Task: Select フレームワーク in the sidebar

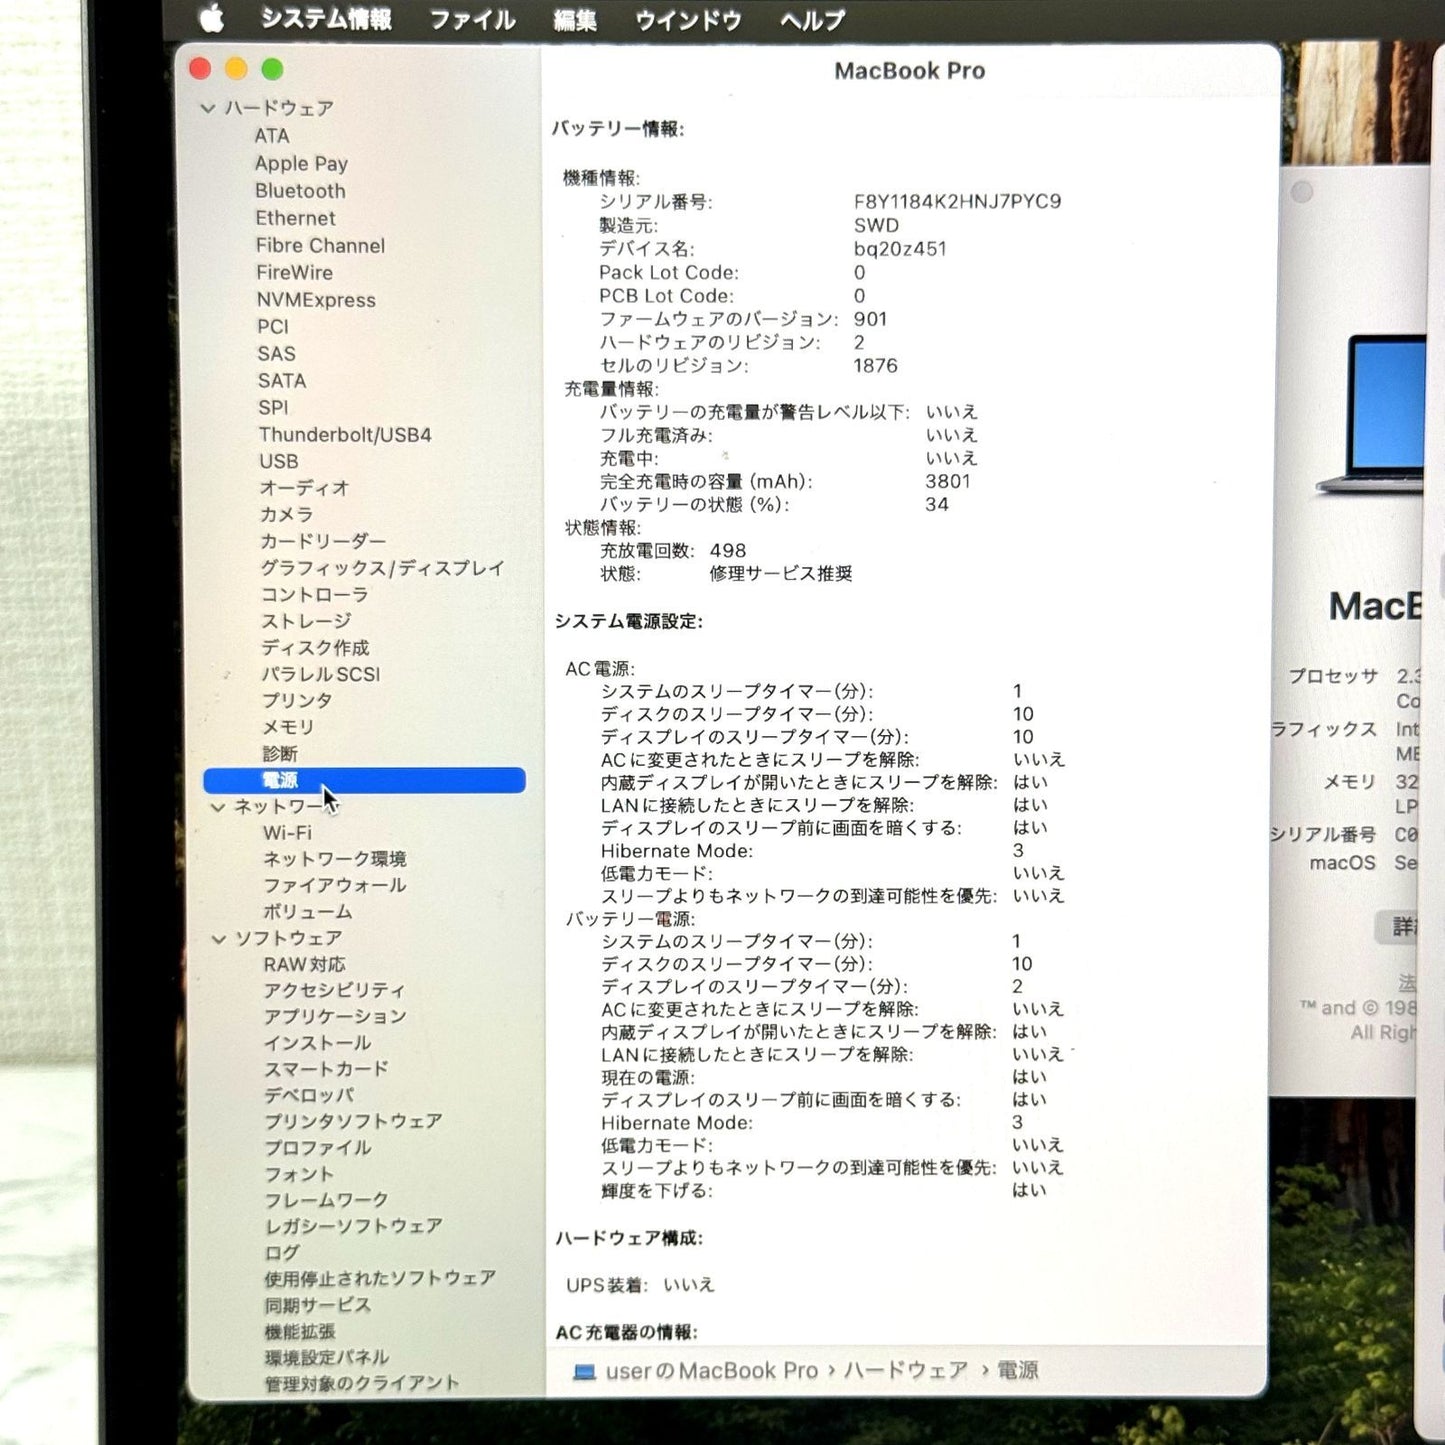Action: (x=326, y=1200)
